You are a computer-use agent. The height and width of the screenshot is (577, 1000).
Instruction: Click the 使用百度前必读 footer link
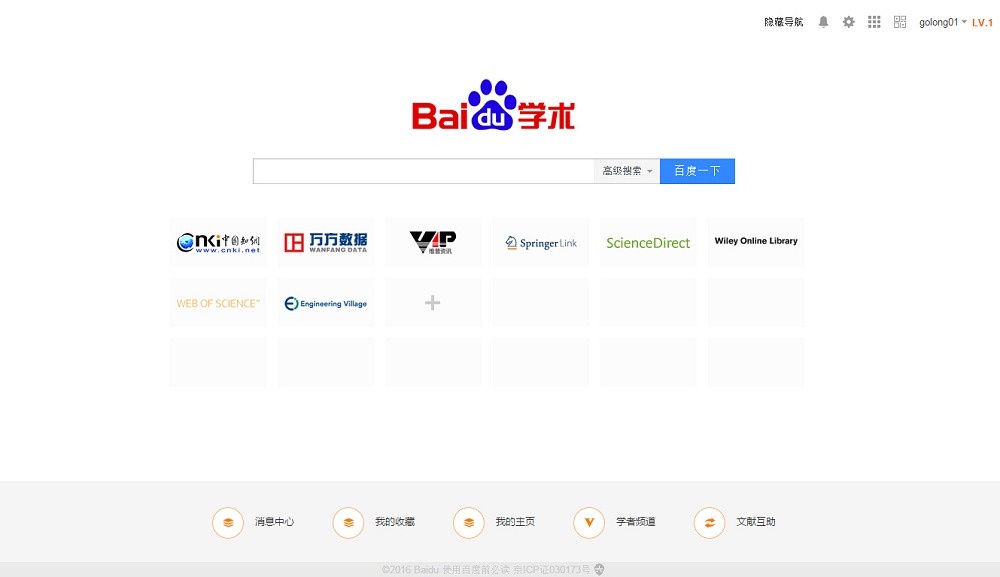pos(476,569)
